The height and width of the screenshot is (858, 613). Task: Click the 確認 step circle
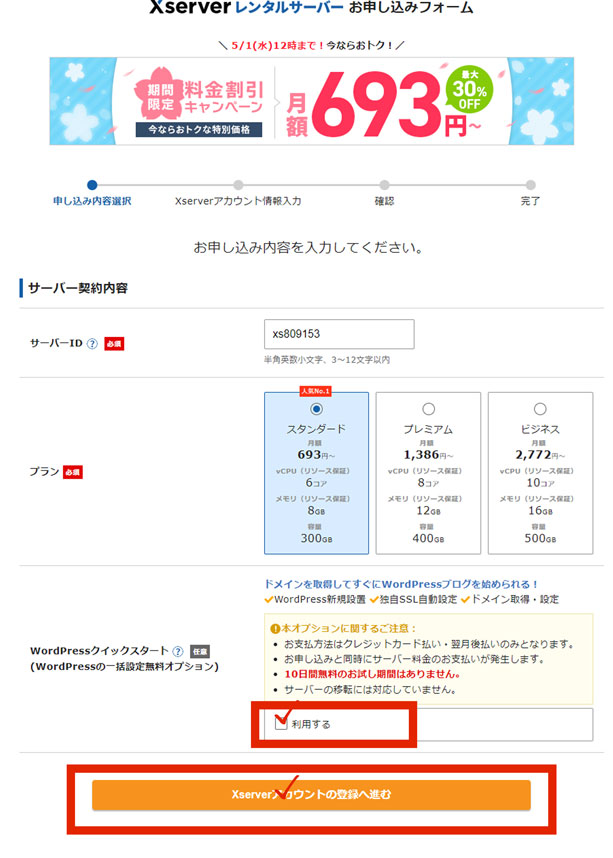point(384,184)
